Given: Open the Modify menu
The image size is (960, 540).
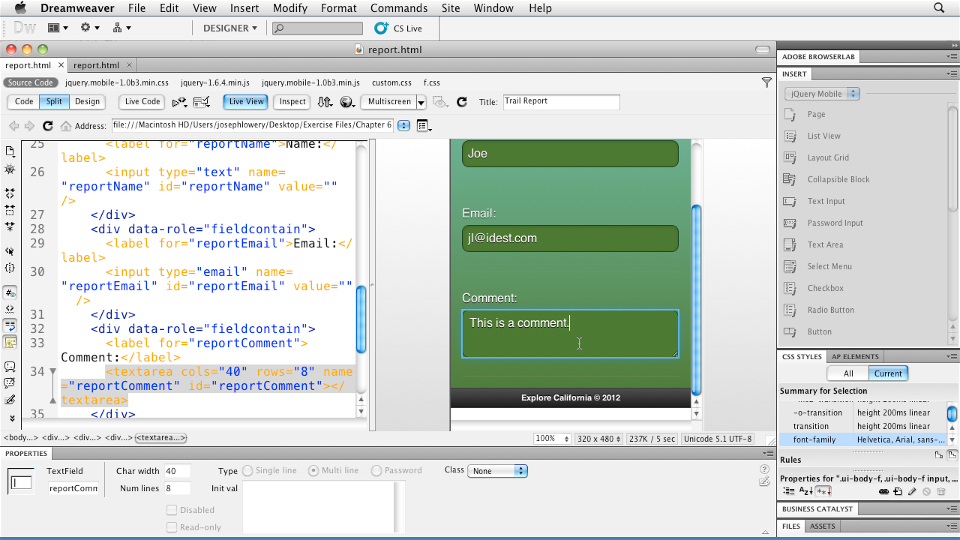Looking at the screenshot, I should click(x=290, y=8).
